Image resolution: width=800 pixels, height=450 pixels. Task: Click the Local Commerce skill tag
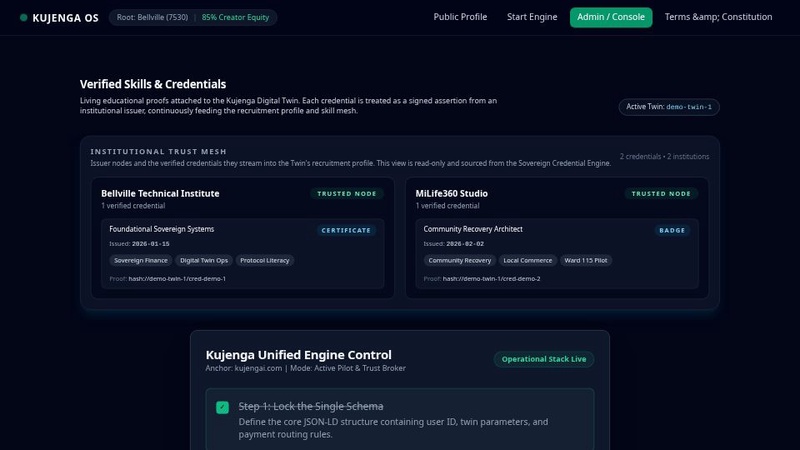tap(528, 261)
